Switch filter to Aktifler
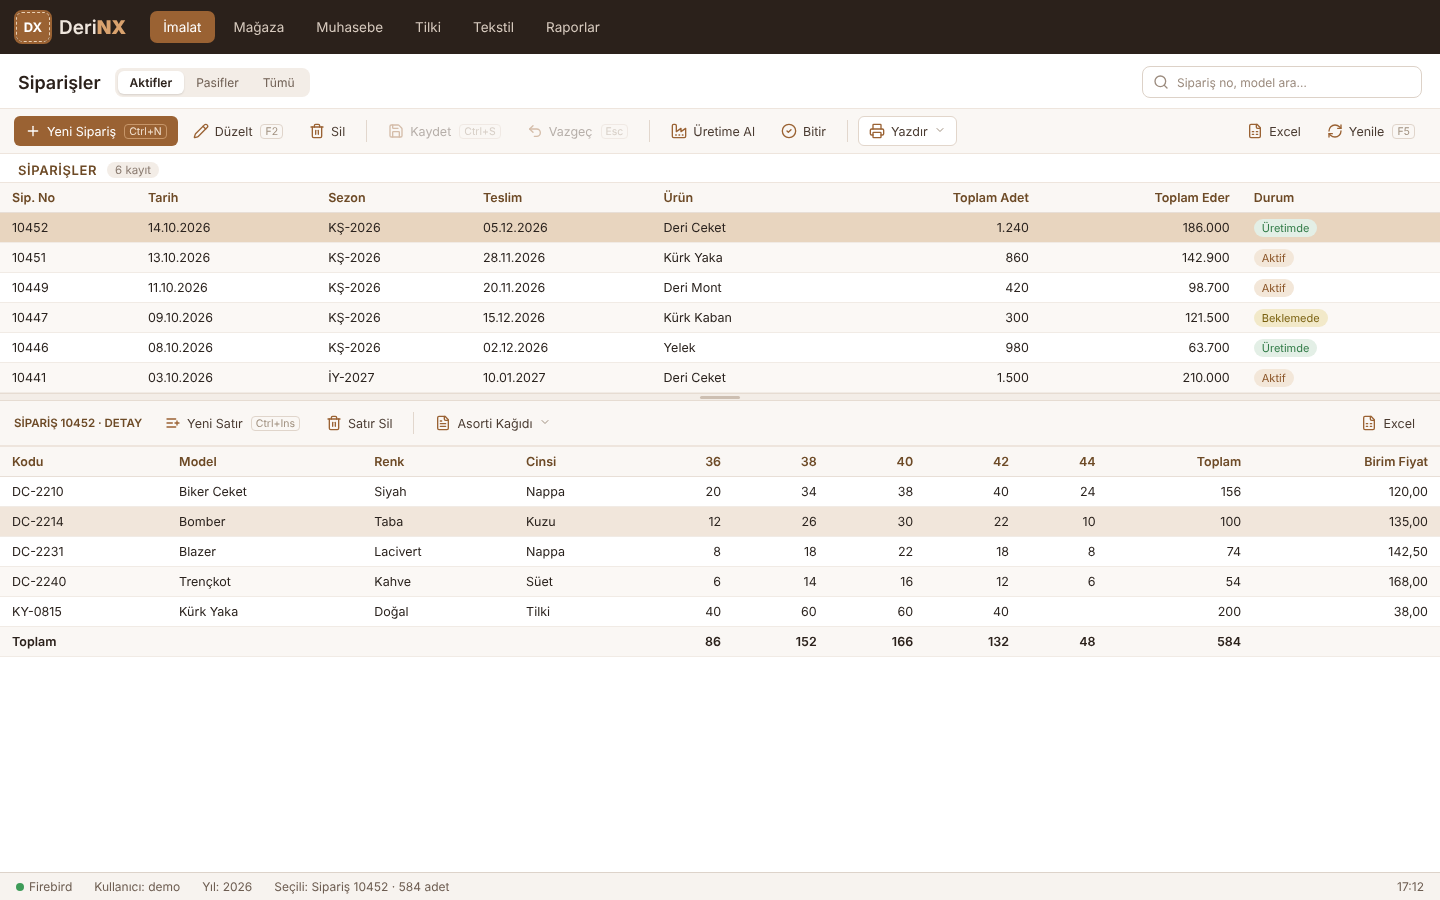Viewport: 1440px width, 900px height. pyautogui.click(x=151, y=82)
